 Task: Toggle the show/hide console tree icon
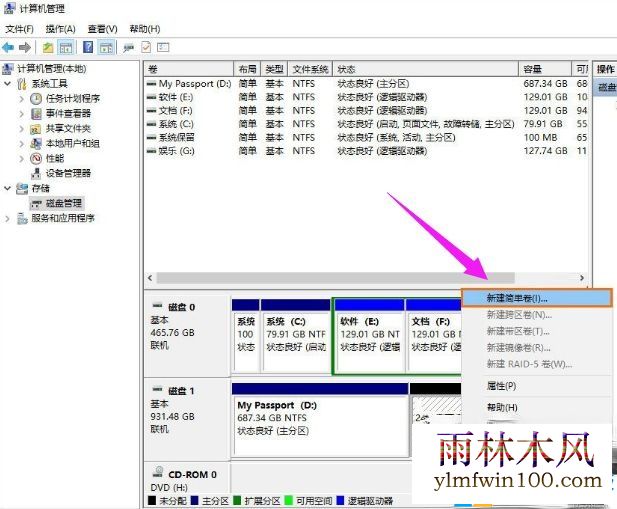click(66, 48)
